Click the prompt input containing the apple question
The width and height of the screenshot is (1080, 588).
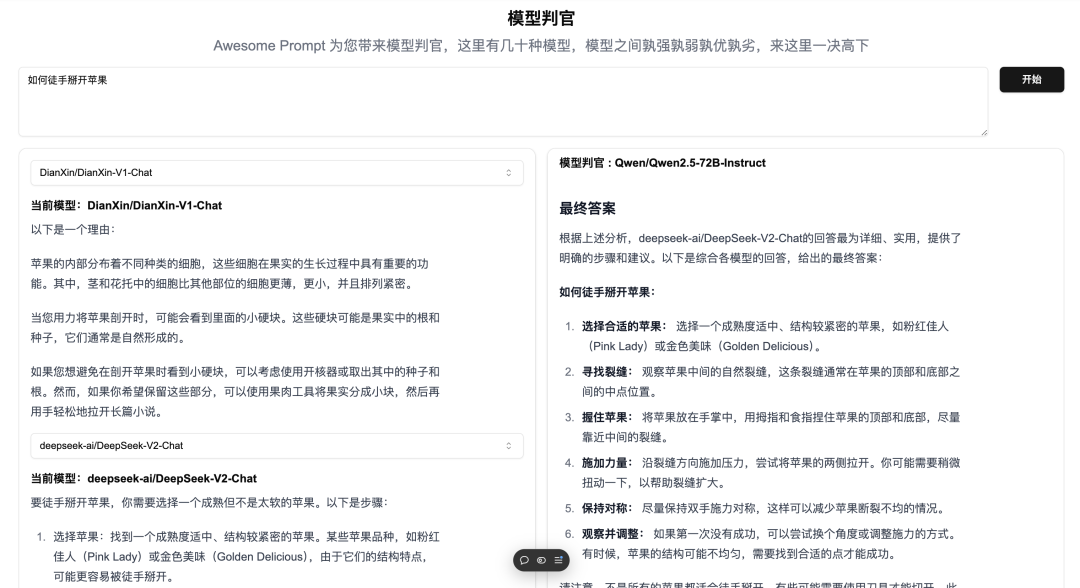pyautogui.click(x=500, y=99)
